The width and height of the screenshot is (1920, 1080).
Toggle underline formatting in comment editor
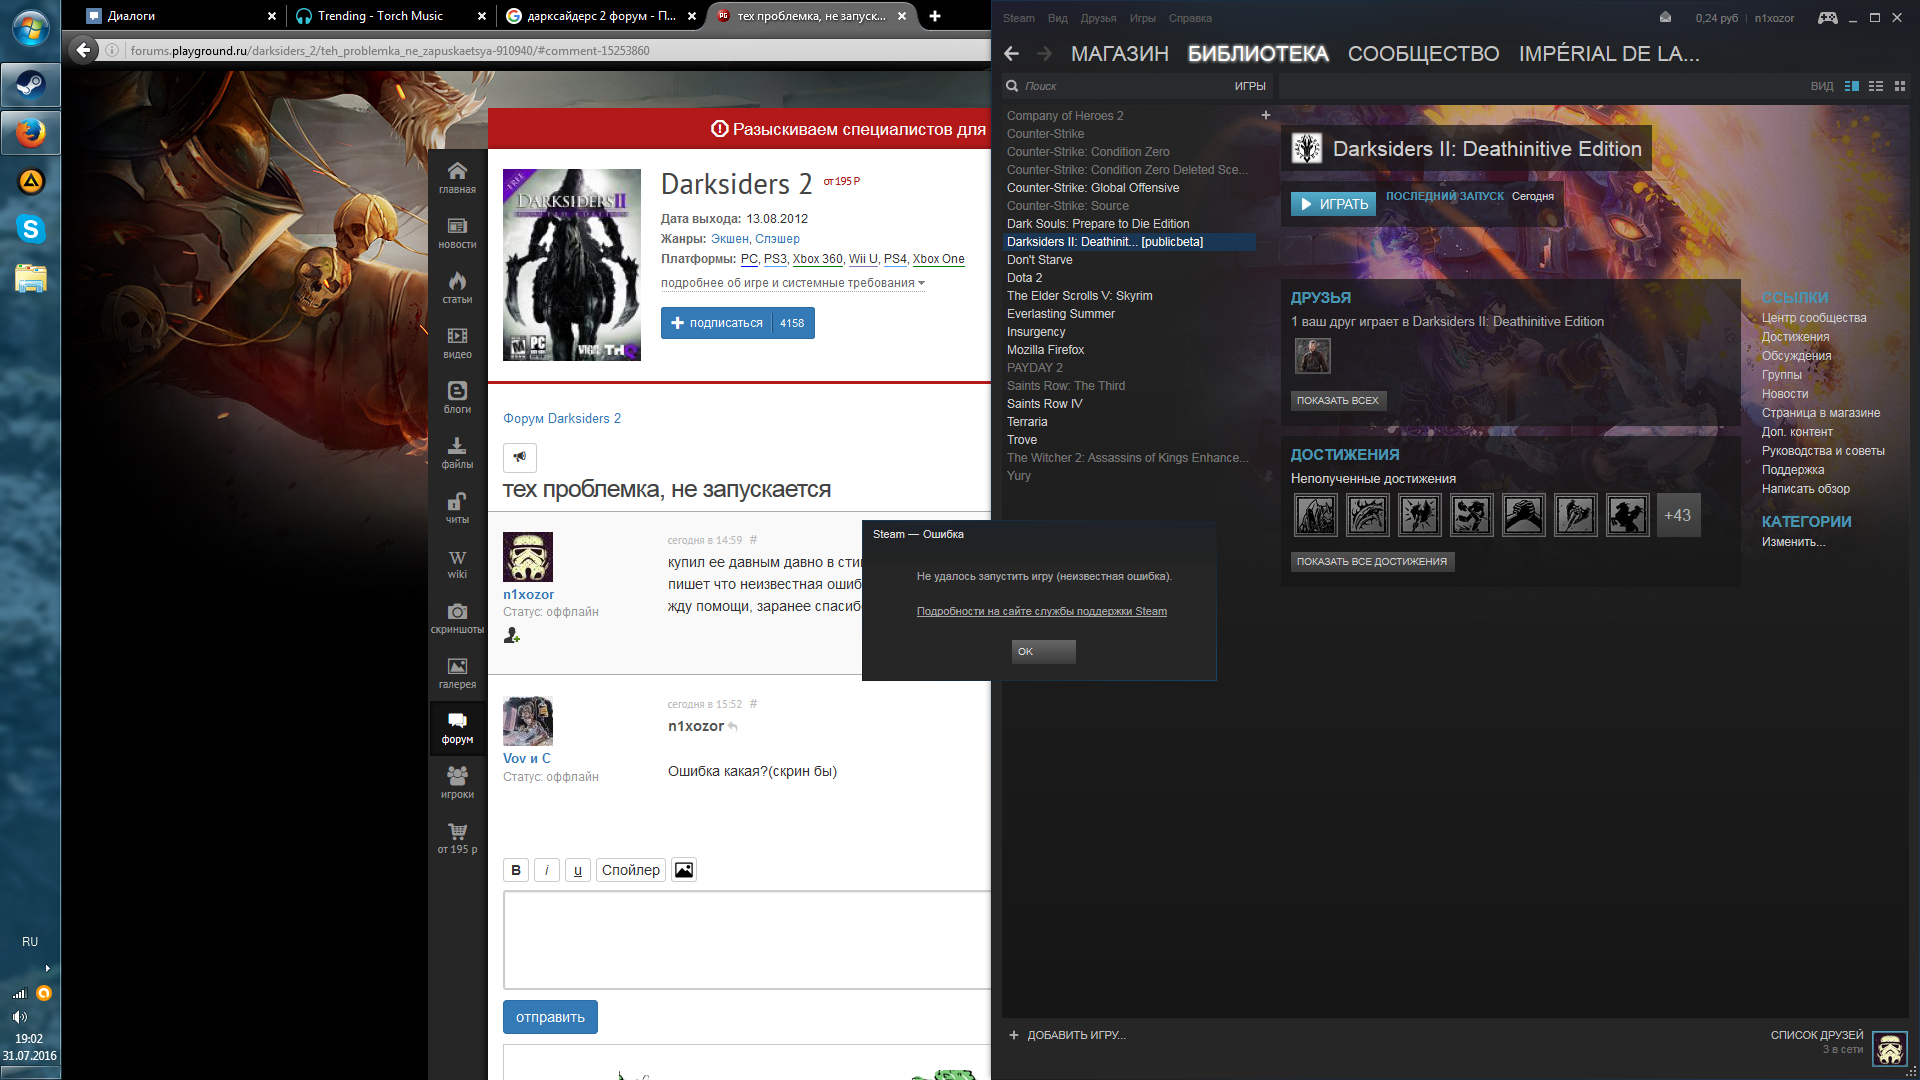tap(577, 870)
